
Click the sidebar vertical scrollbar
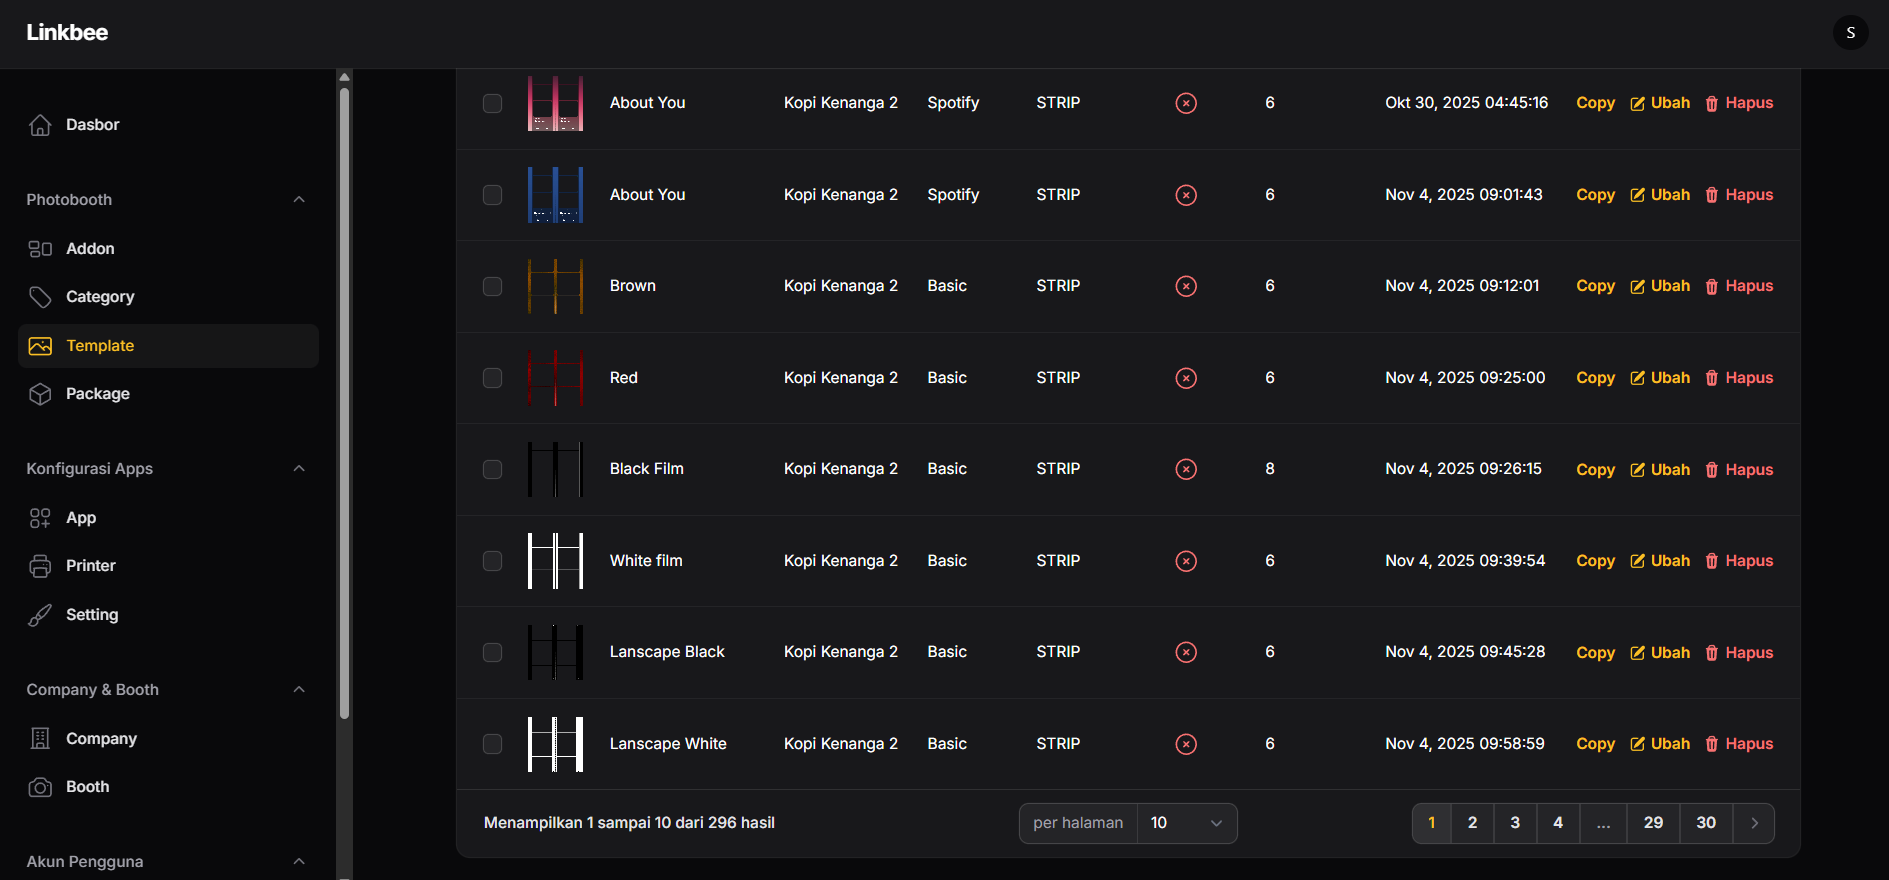point(344,403)
